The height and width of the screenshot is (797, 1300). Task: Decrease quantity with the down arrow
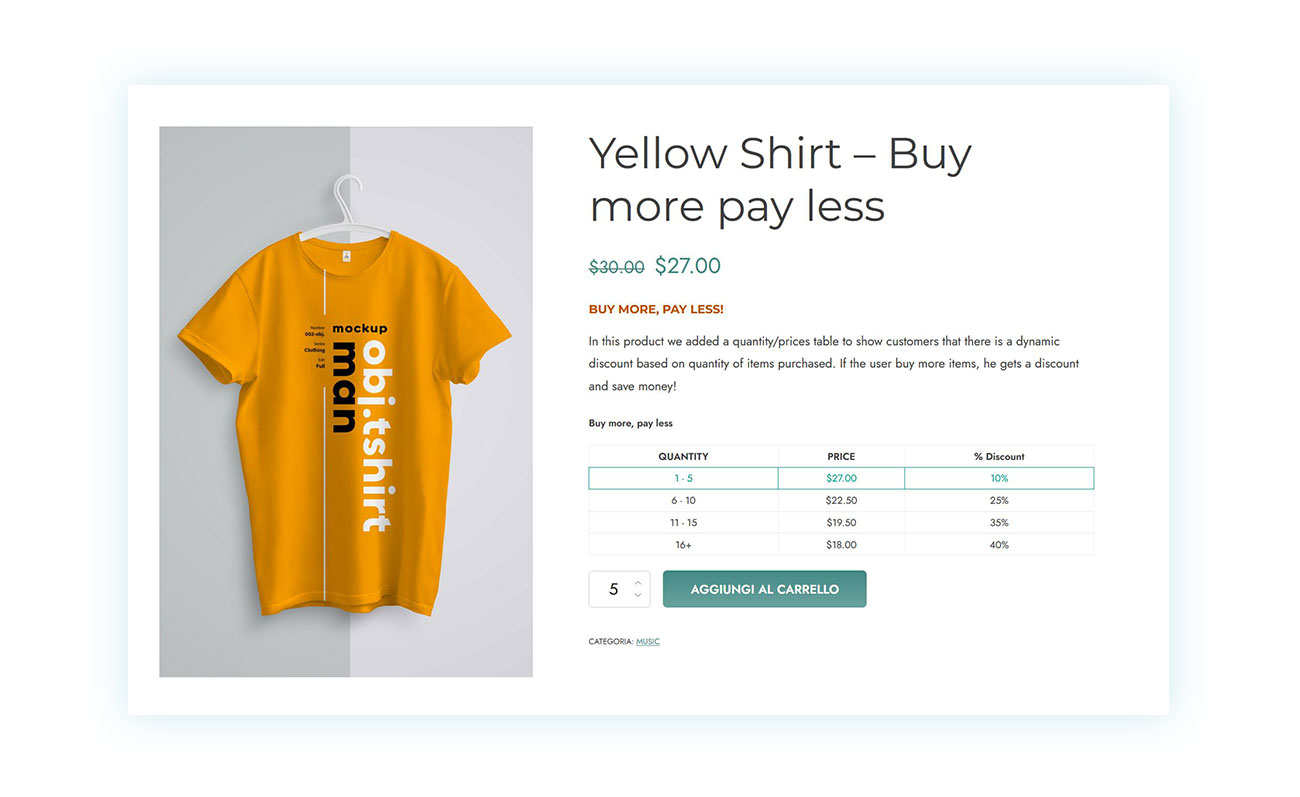click(x=638, y=596)
